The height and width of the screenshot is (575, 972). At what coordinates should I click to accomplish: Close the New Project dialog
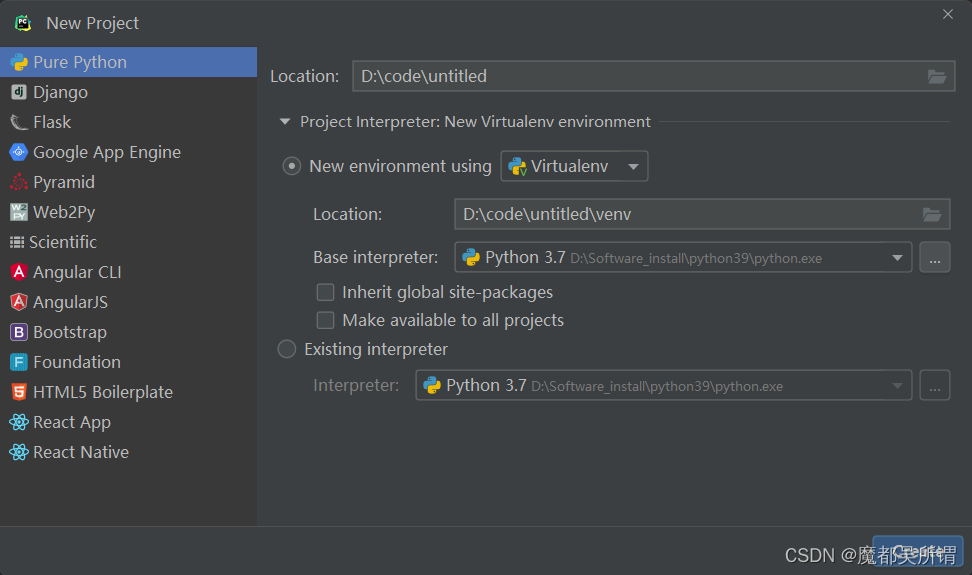(948, 14)
